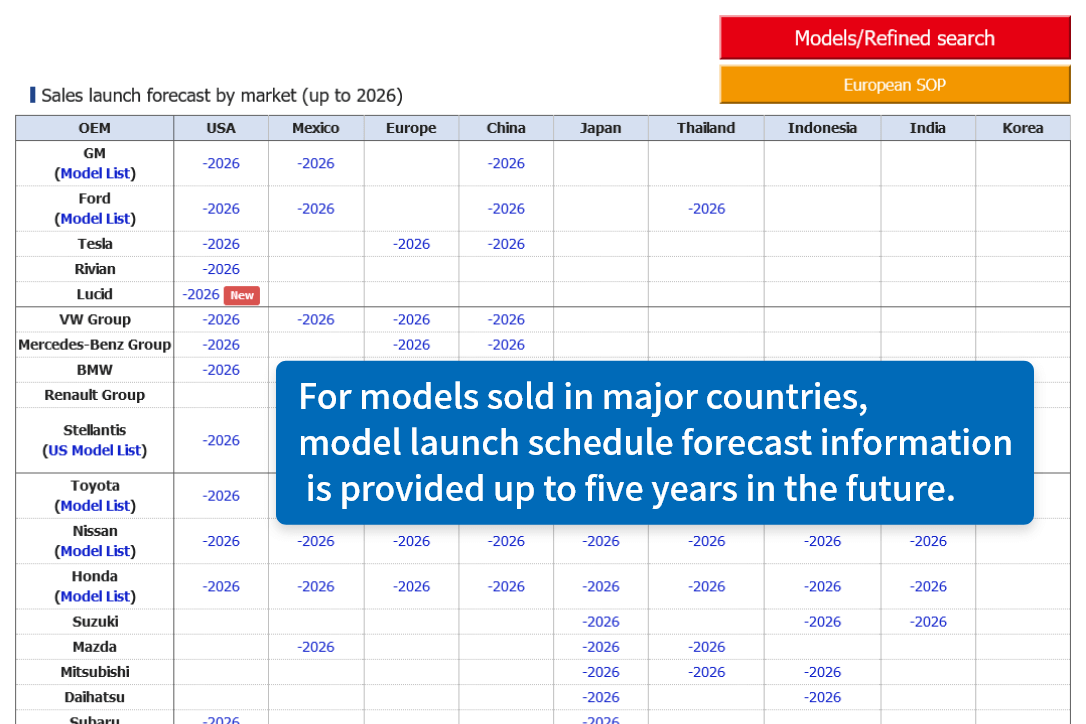The image size is (1086, 724).
Task: Click Daihatsu's -2026 Japan link
Action: click(x=601, y=697)
